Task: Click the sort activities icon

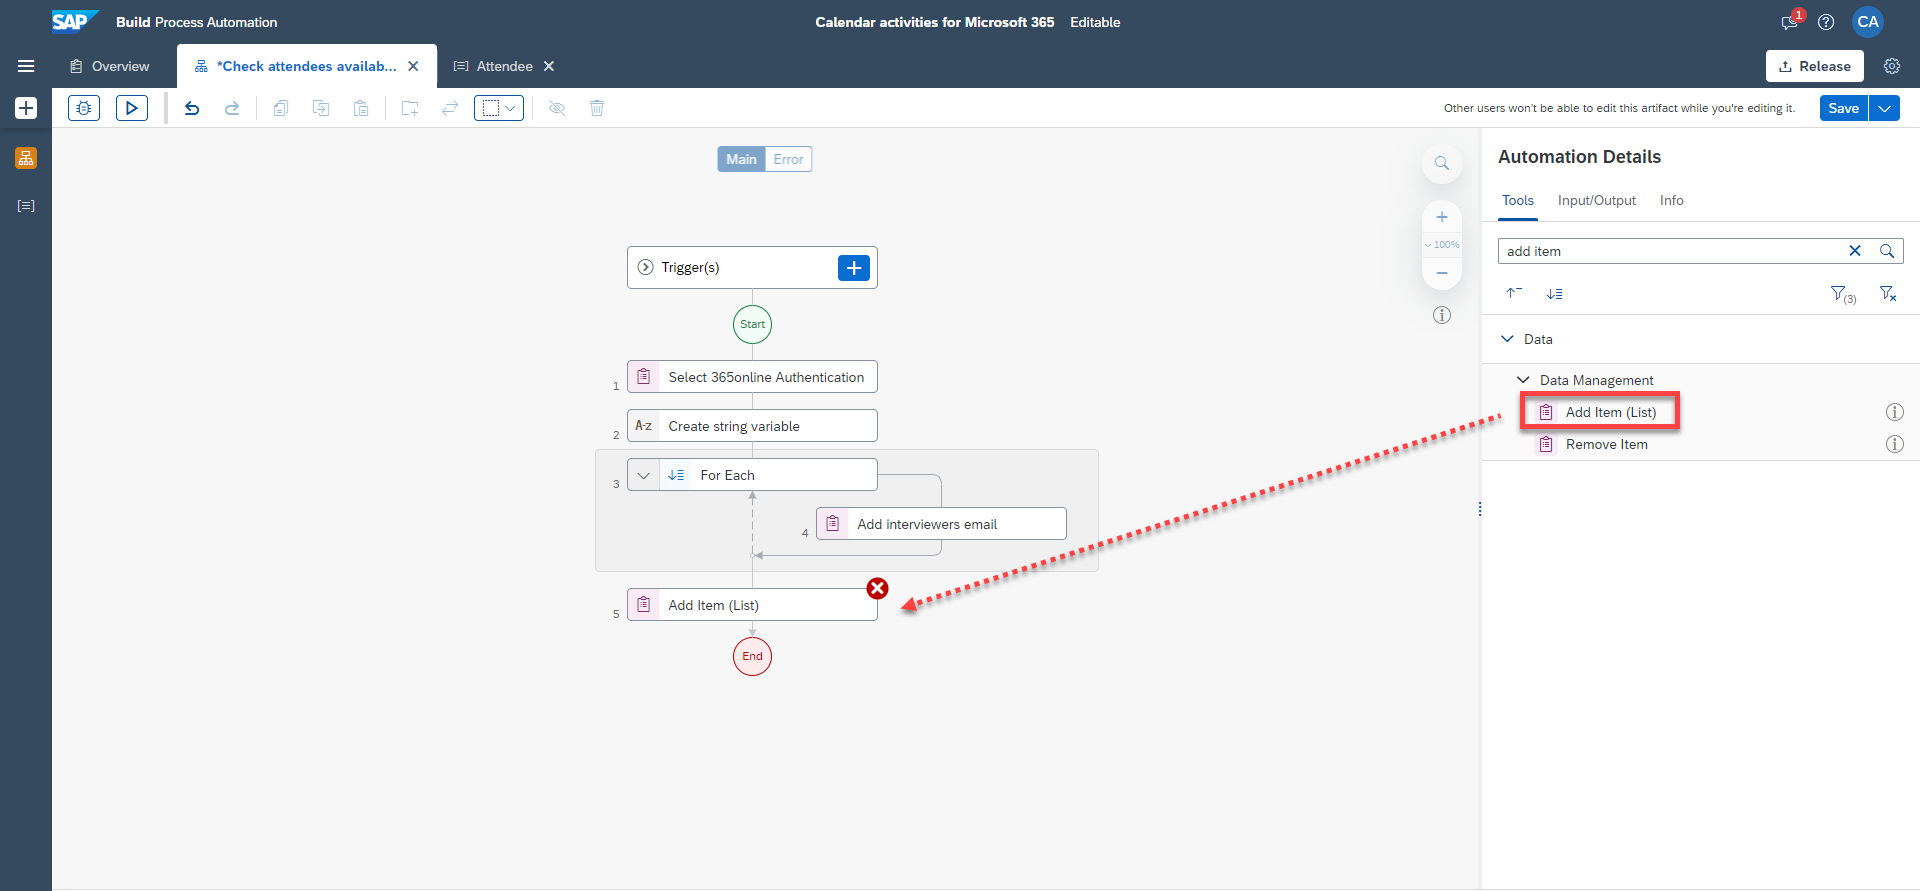Action: pyautogui.click(x=1554, y=294)
